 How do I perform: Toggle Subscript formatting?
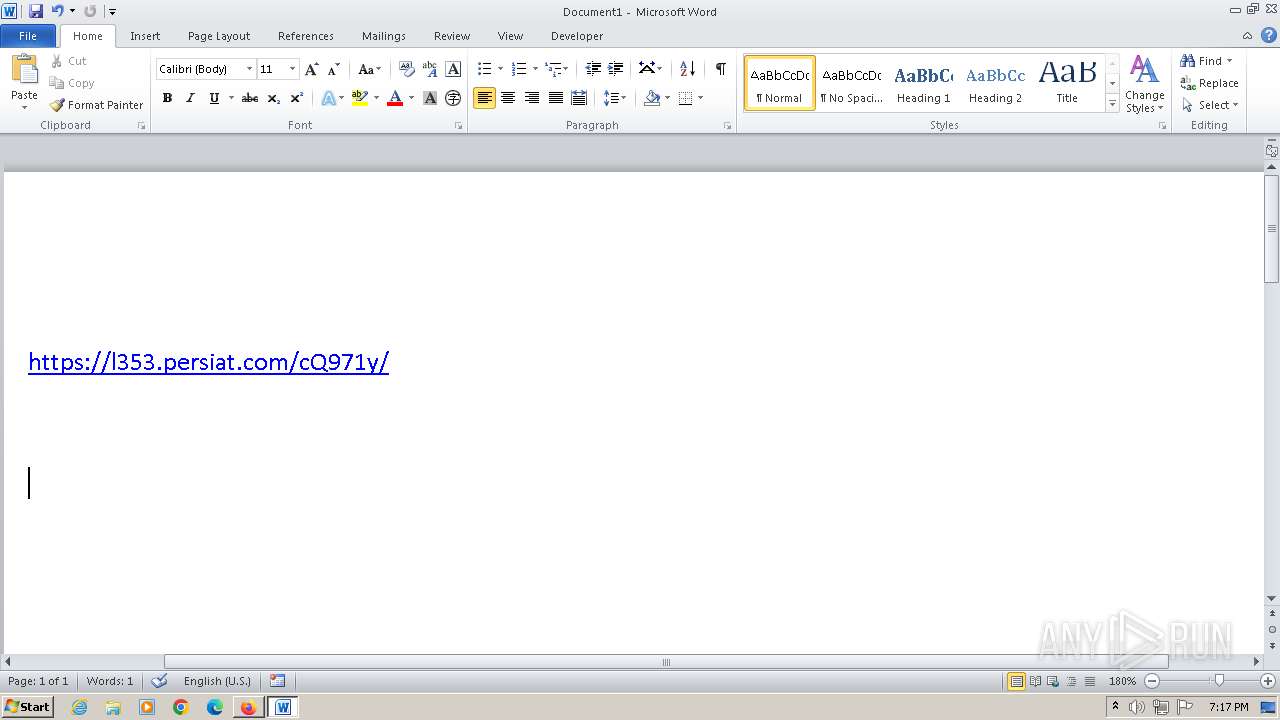[x=274, y=98]
